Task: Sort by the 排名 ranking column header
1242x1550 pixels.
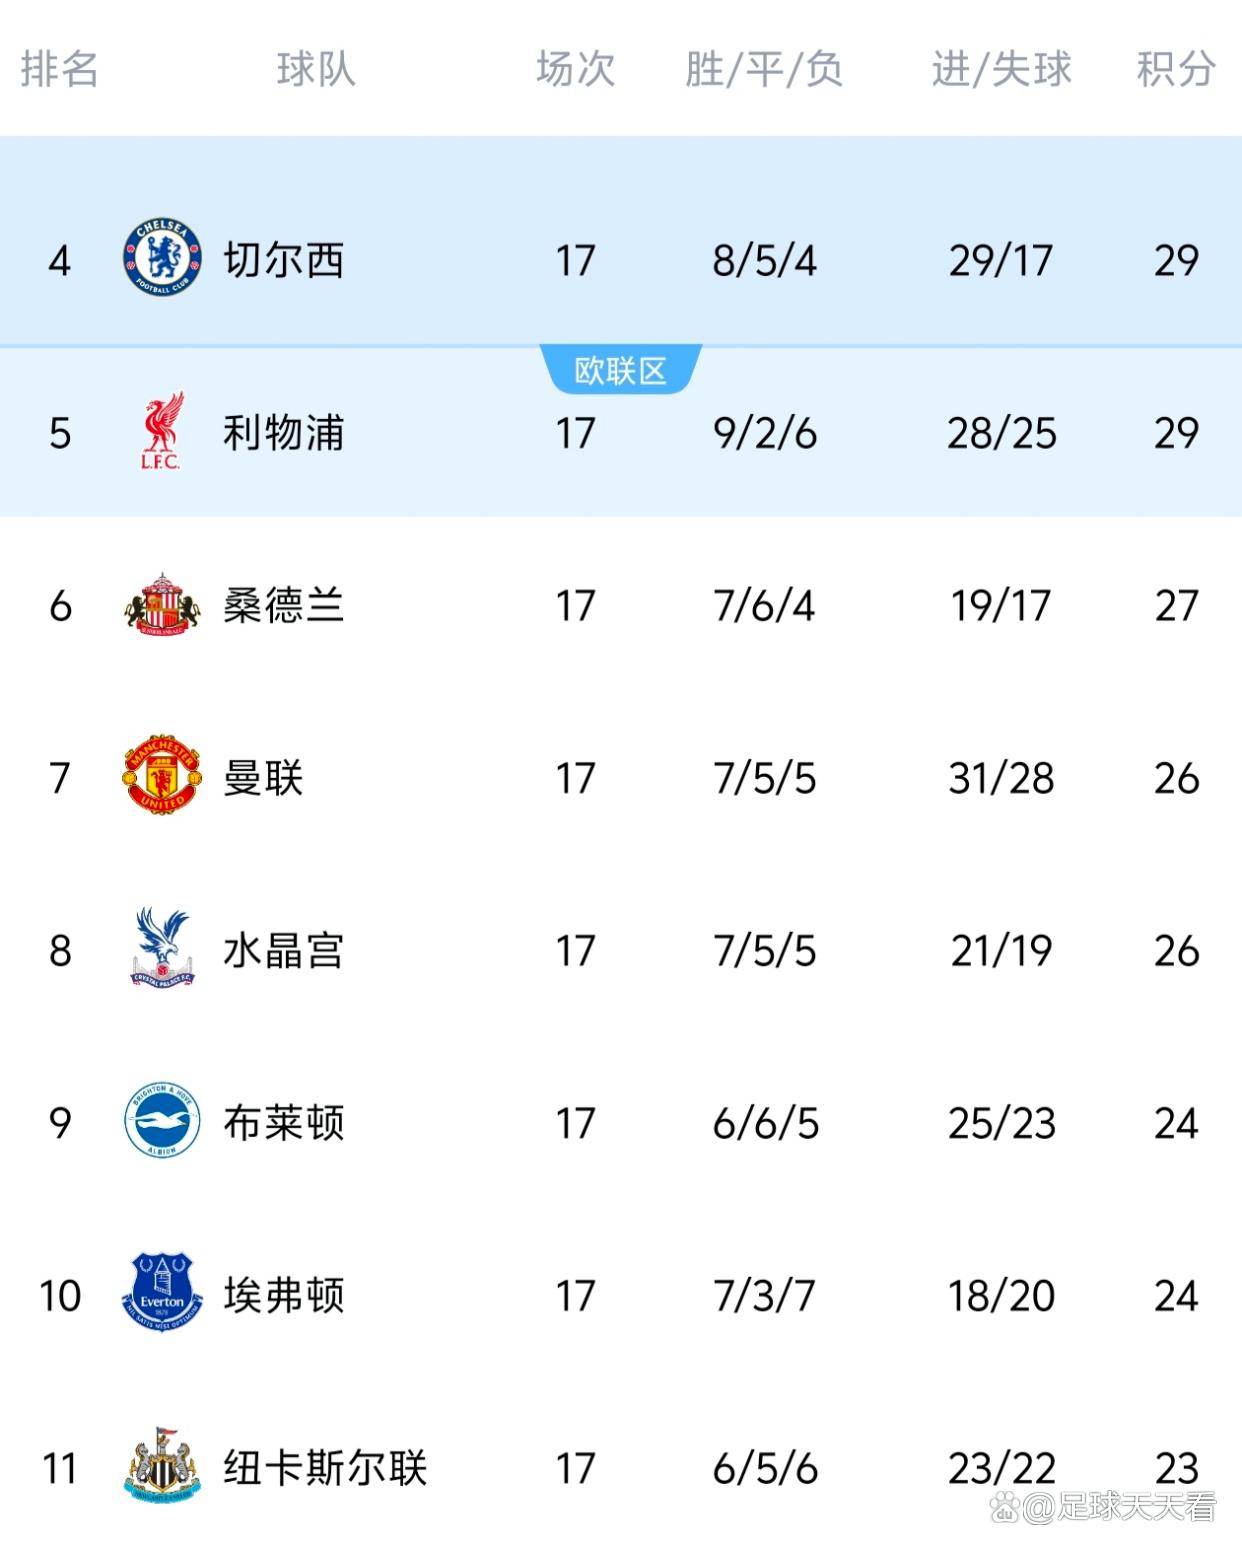Action: coord(59,69)
